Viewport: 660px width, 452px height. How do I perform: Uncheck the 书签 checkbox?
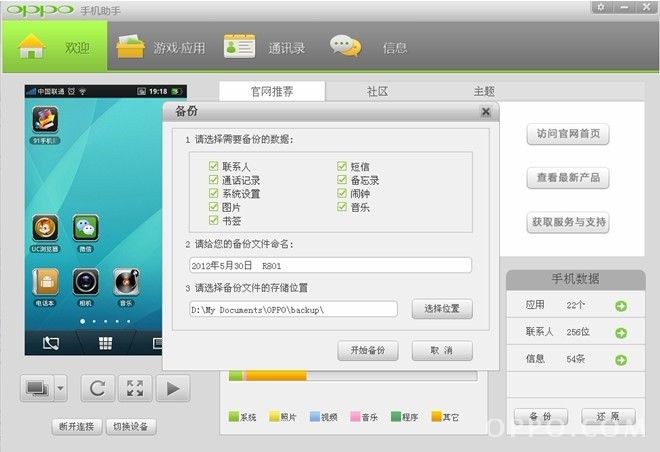click(213, 220)
